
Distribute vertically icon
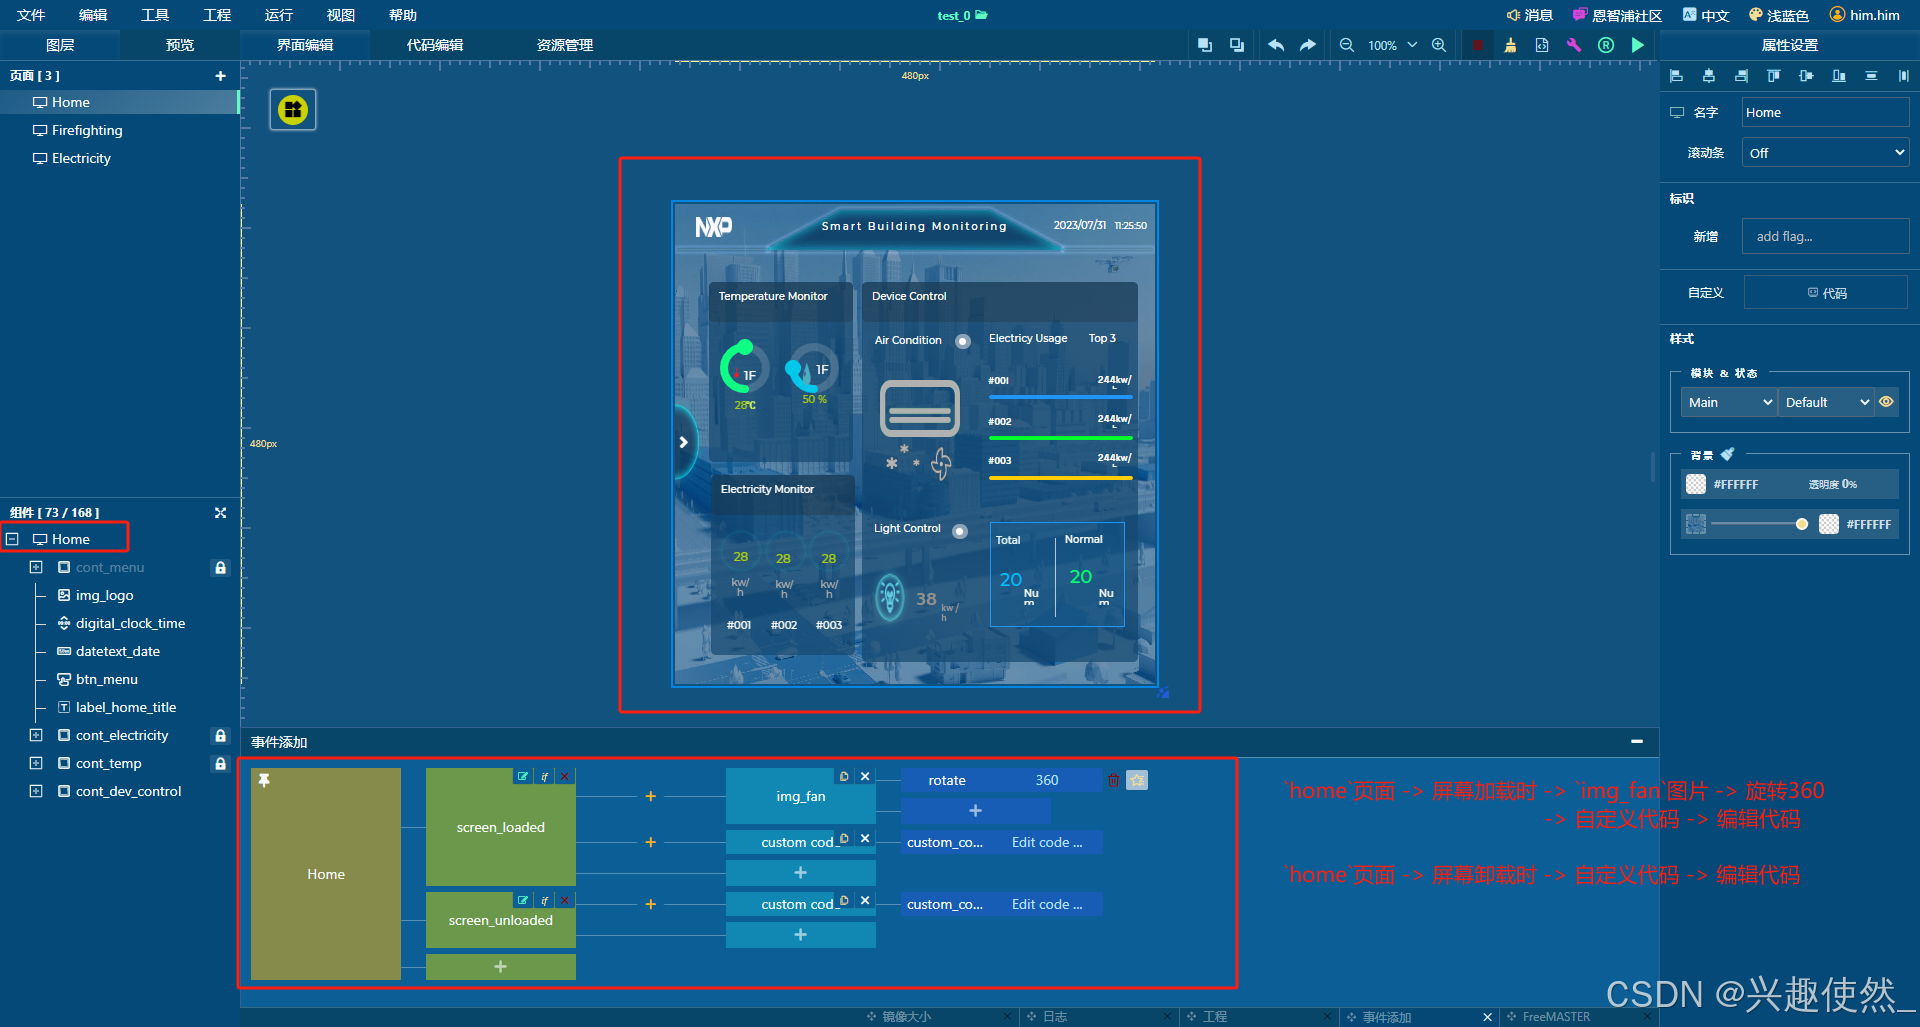(x=1871, y=76)
